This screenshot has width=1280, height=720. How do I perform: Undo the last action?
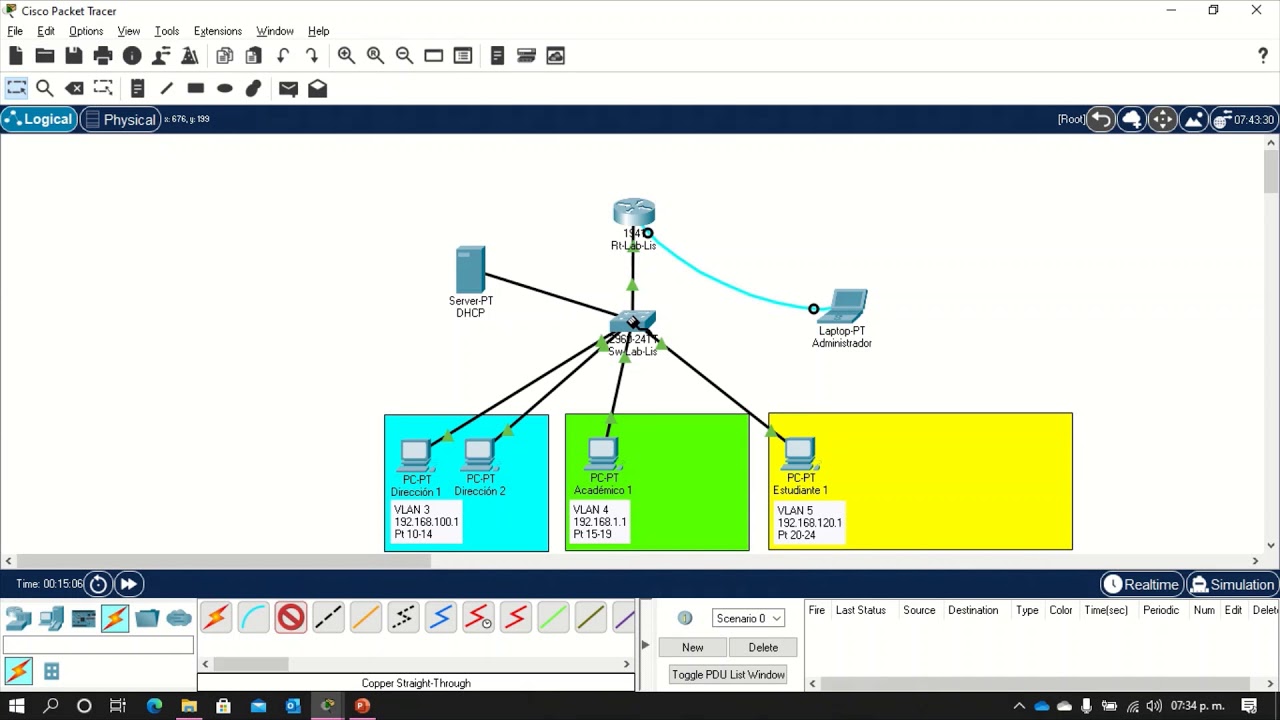[x=283, y=56]
